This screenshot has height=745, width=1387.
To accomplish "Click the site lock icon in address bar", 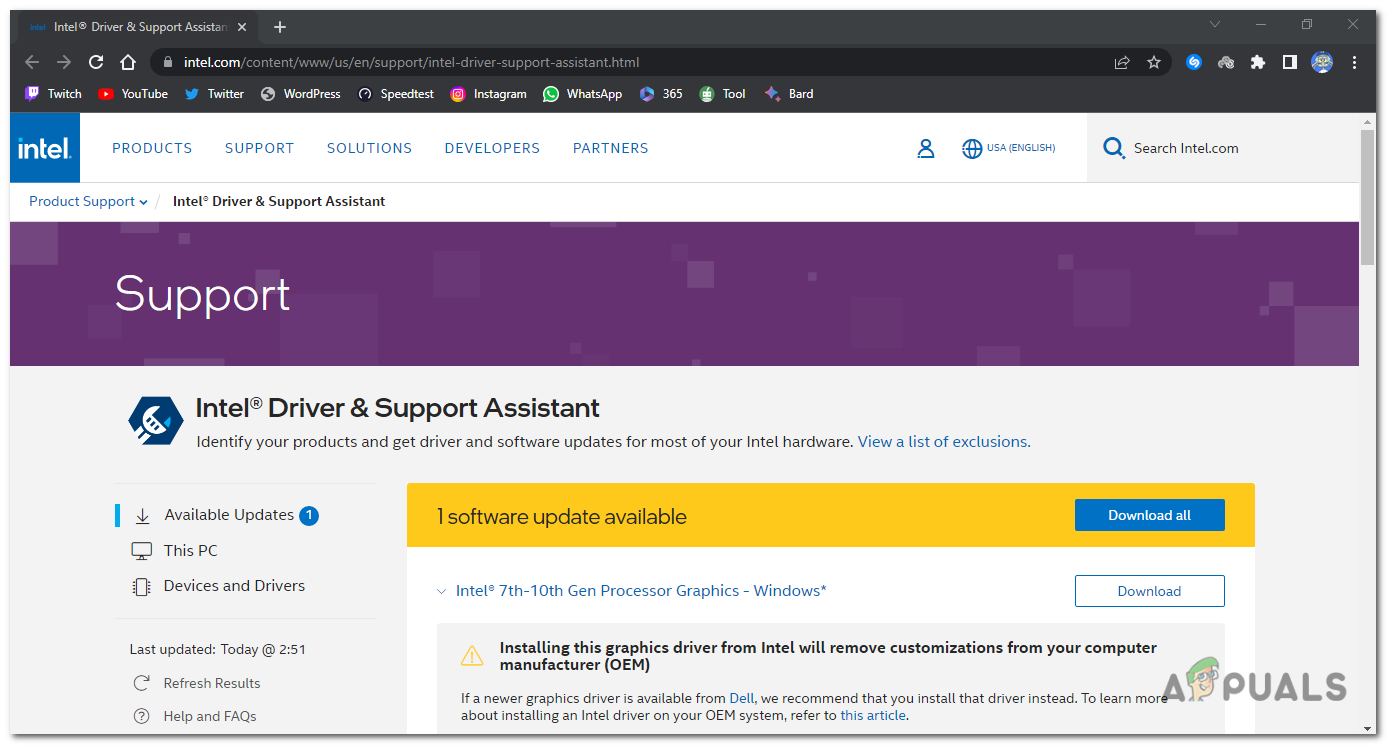I will pyautogui.click(x=168, y=62).
